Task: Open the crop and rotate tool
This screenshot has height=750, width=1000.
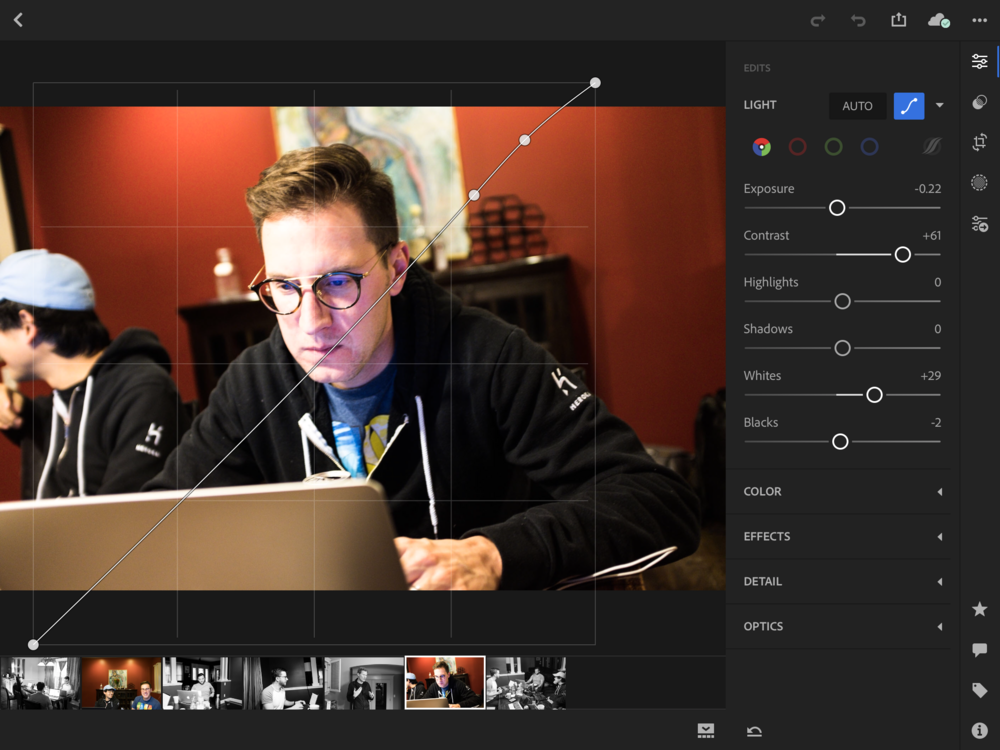Action: point(979,142)
